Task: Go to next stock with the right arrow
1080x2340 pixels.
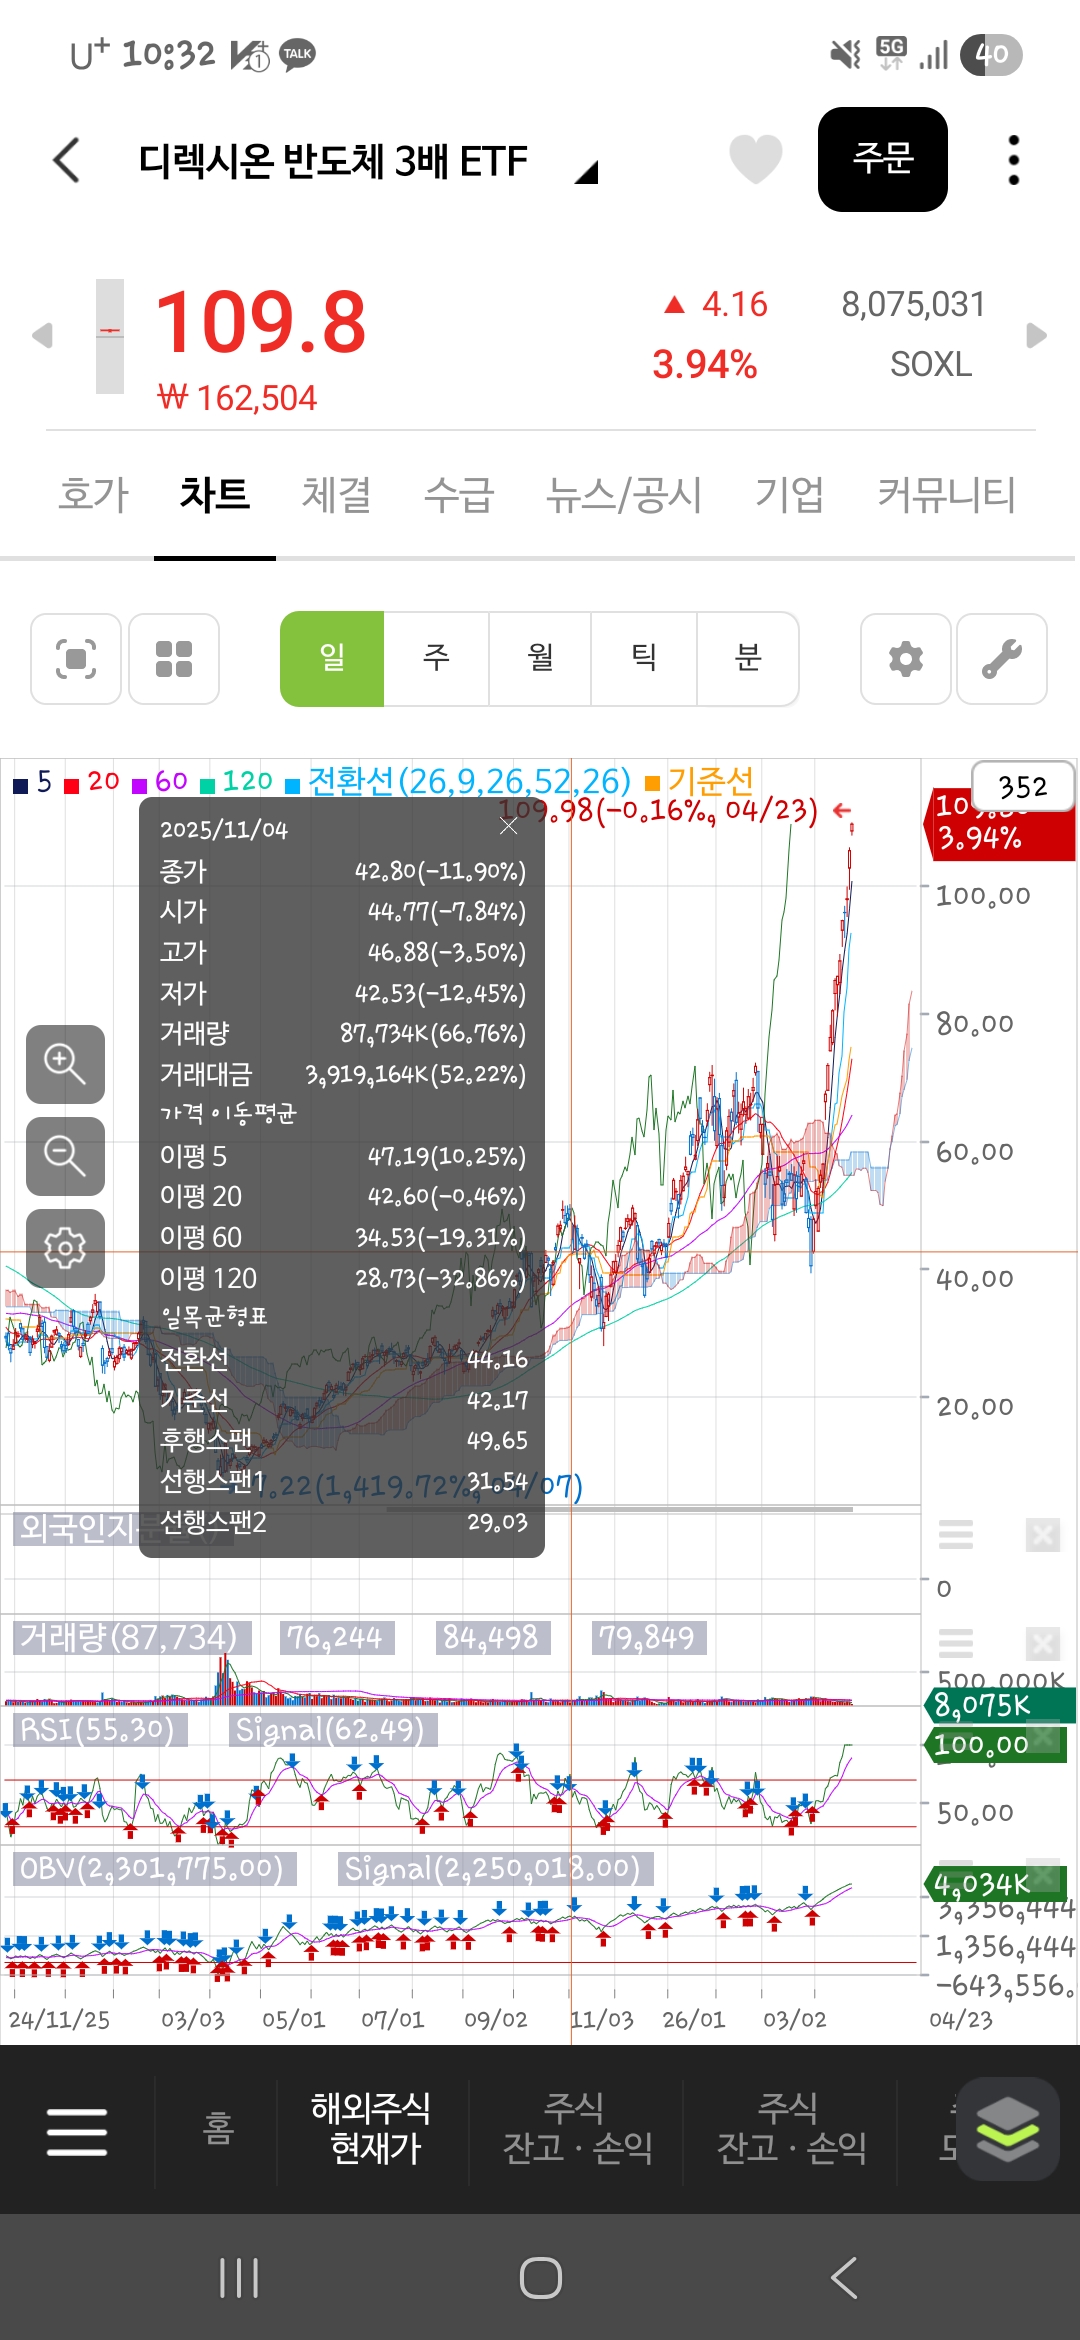Action: pos(1036,335)
